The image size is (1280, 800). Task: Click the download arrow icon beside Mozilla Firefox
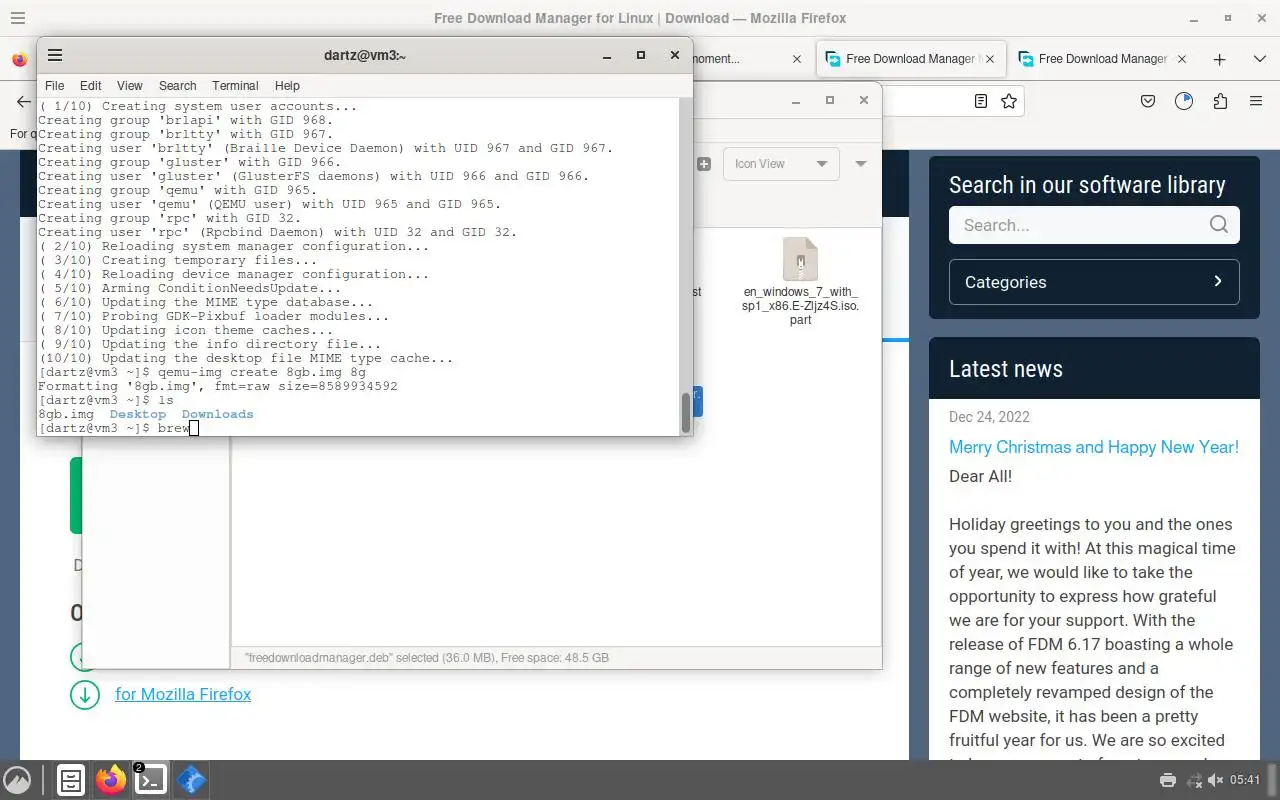click(85, 694)
